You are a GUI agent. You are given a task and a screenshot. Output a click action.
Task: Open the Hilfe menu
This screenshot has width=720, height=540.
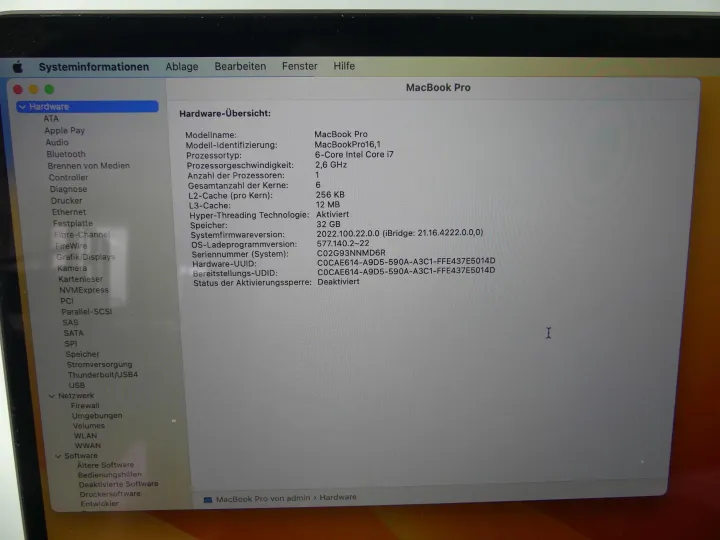tap(344, 66)
